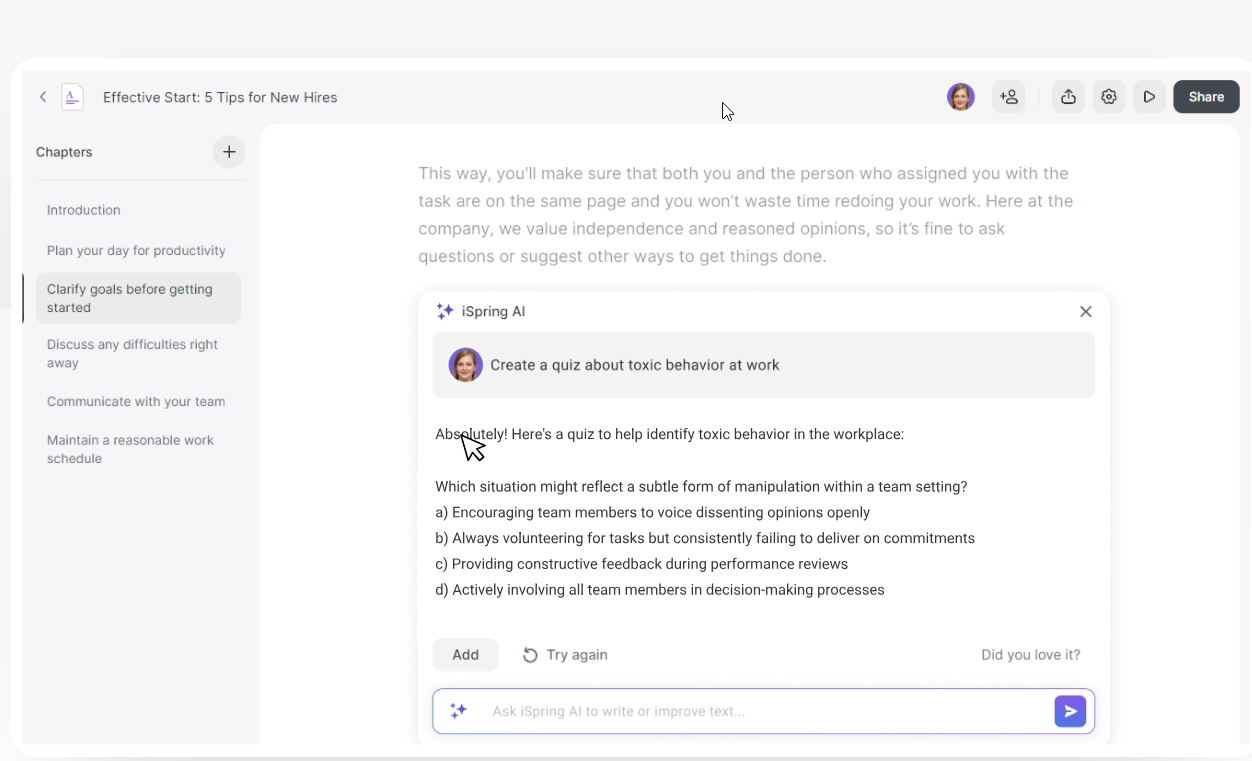
Task: Regenerate the quiz with Try again
Action: [x=565, y=655]
